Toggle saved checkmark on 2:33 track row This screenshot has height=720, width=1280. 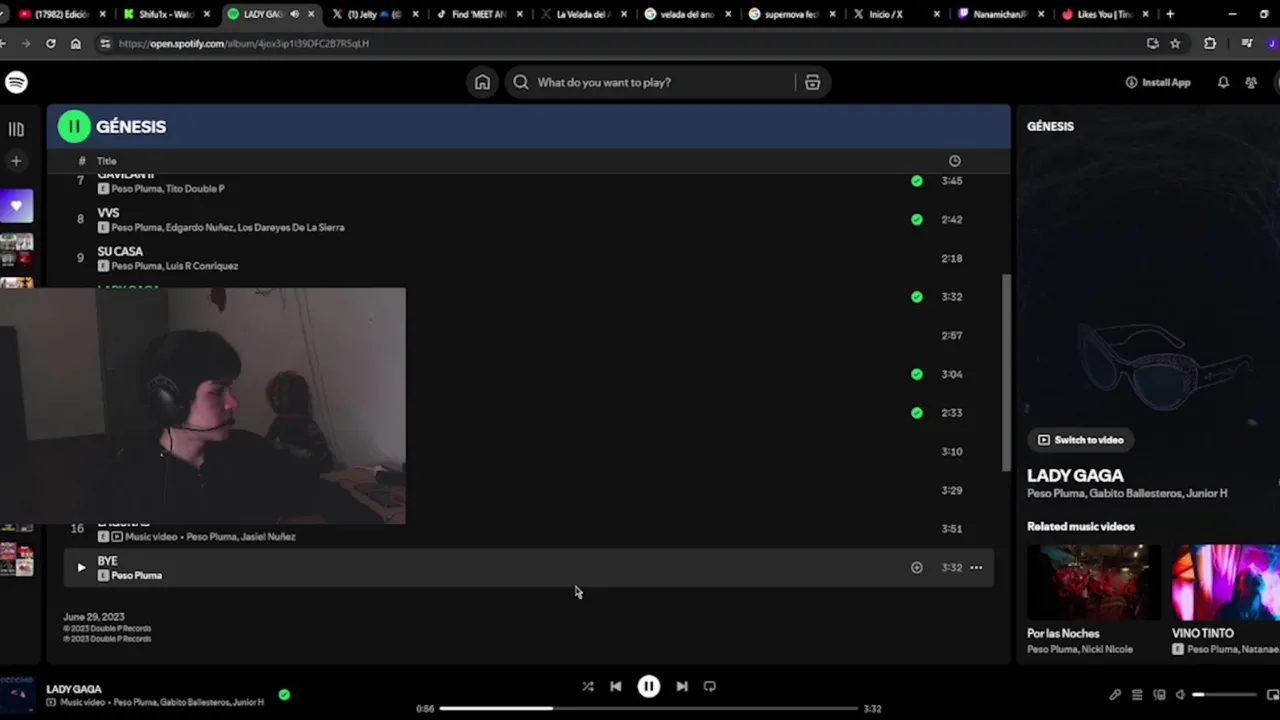(917, 412)
